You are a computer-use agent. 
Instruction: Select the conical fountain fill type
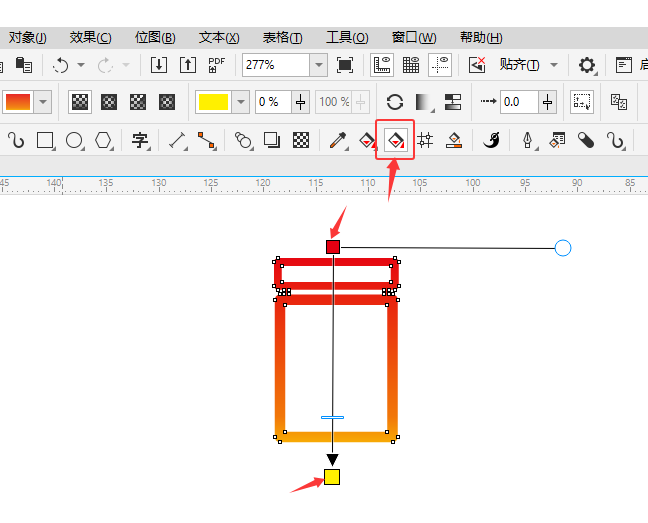point(138,102)
